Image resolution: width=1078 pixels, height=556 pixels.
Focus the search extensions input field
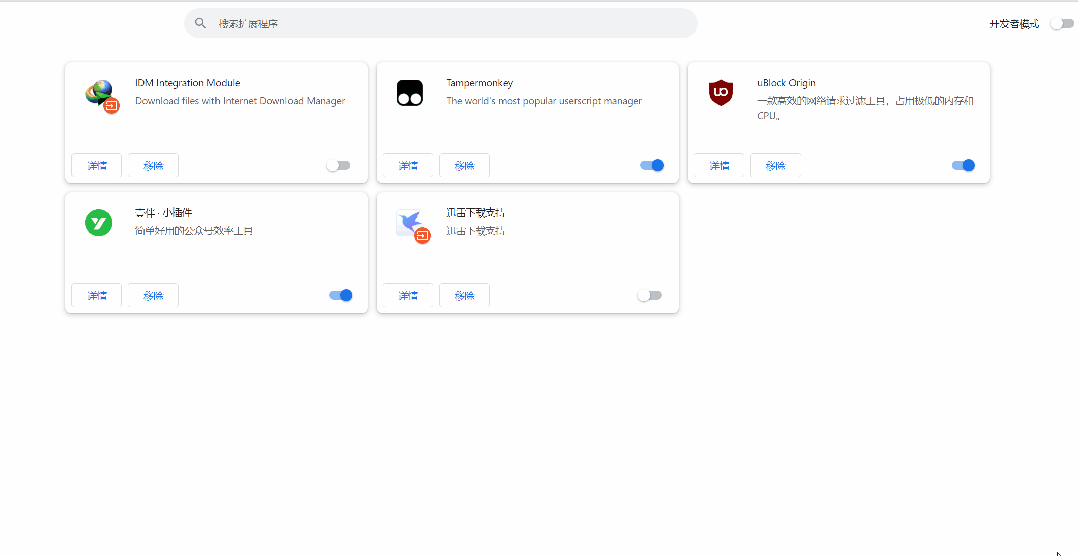pyautogui.click(x=450, y=23)
